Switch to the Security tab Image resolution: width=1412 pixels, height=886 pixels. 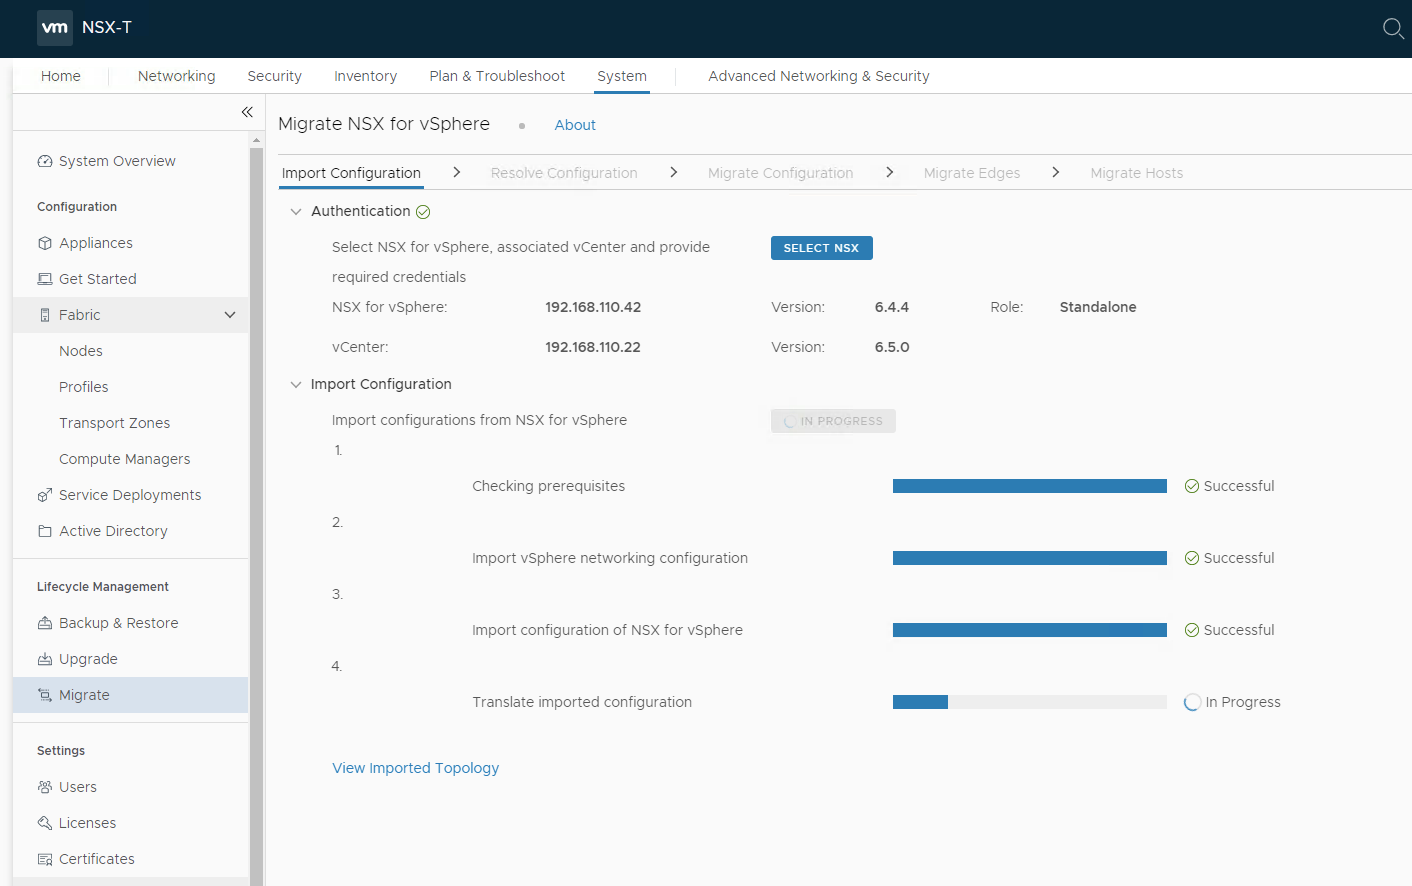[275, 76]
